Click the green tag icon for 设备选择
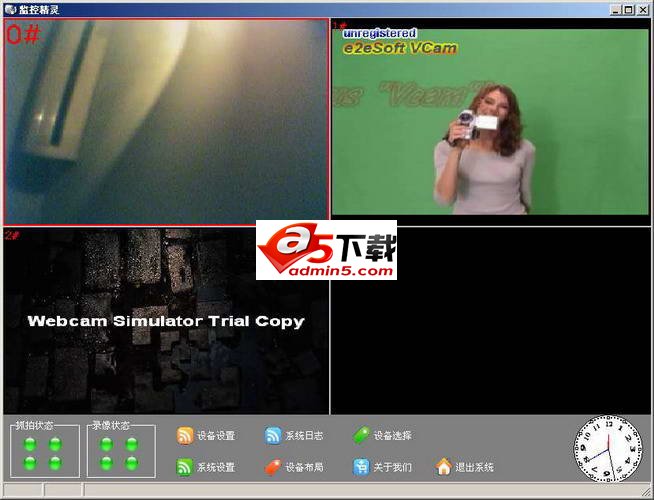Image resolution: width=654 pixels, height=500 pixels. coord(361,435)
